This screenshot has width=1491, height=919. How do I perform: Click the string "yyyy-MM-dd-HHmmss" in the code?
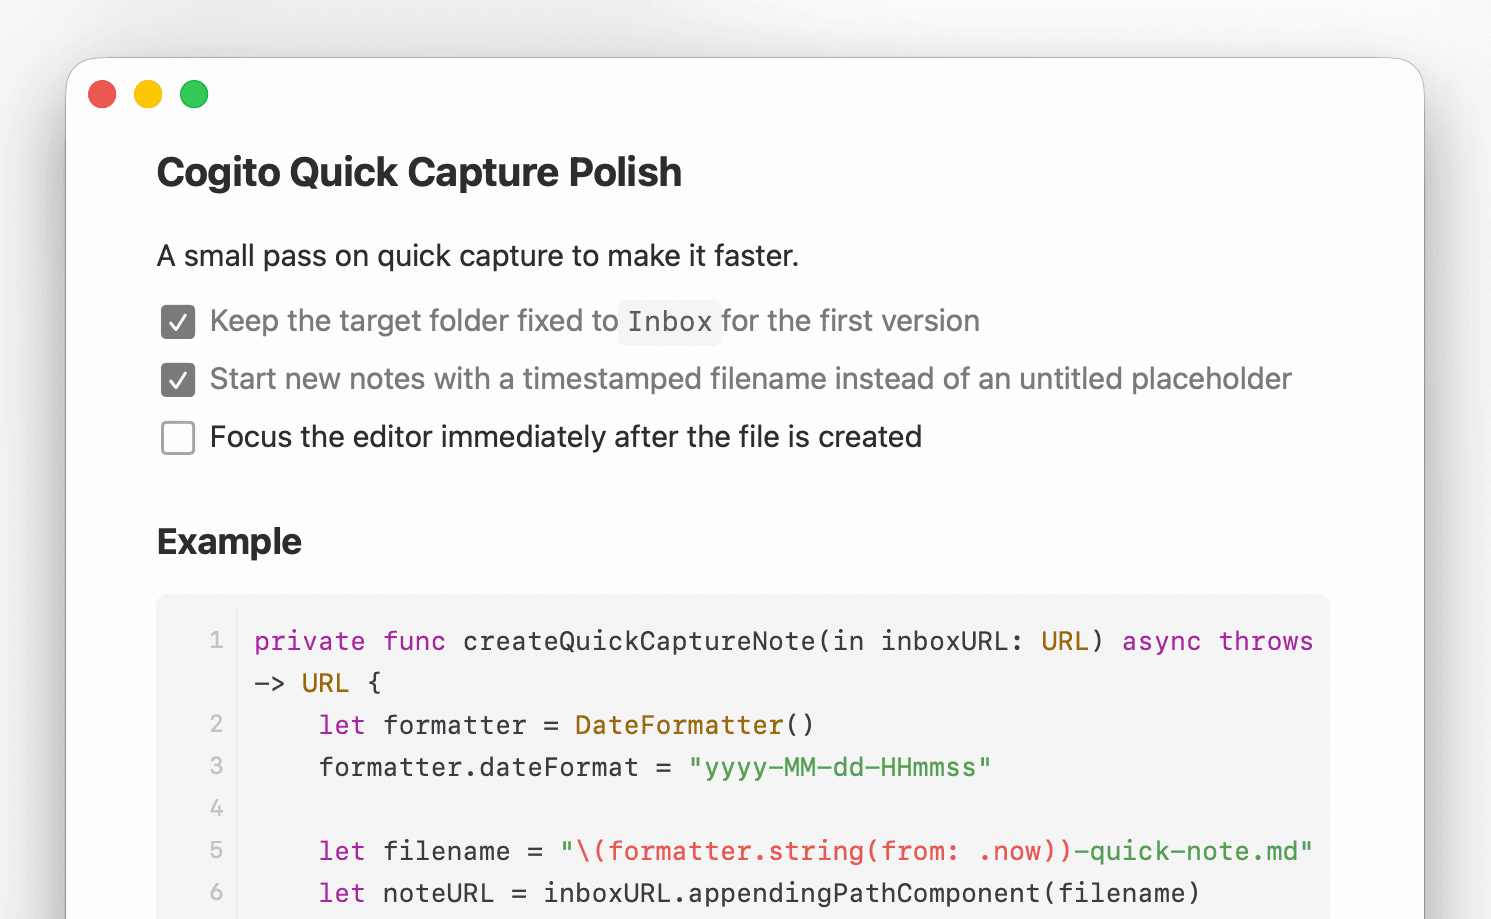(x=840, y=767)
